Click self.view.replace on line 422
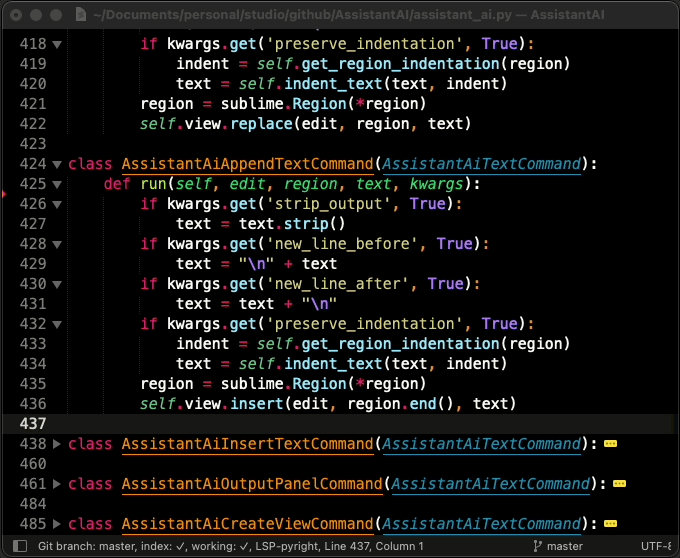Image resolution: width=680 pixels, height=558 pixels. click(216, 124)
